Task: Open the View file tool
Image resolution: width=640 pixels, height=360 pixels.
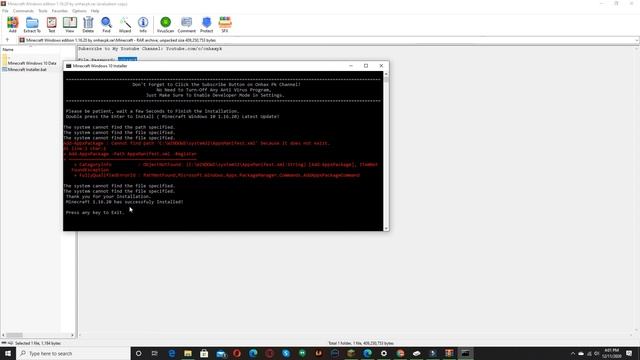Action: pos(70,24)
